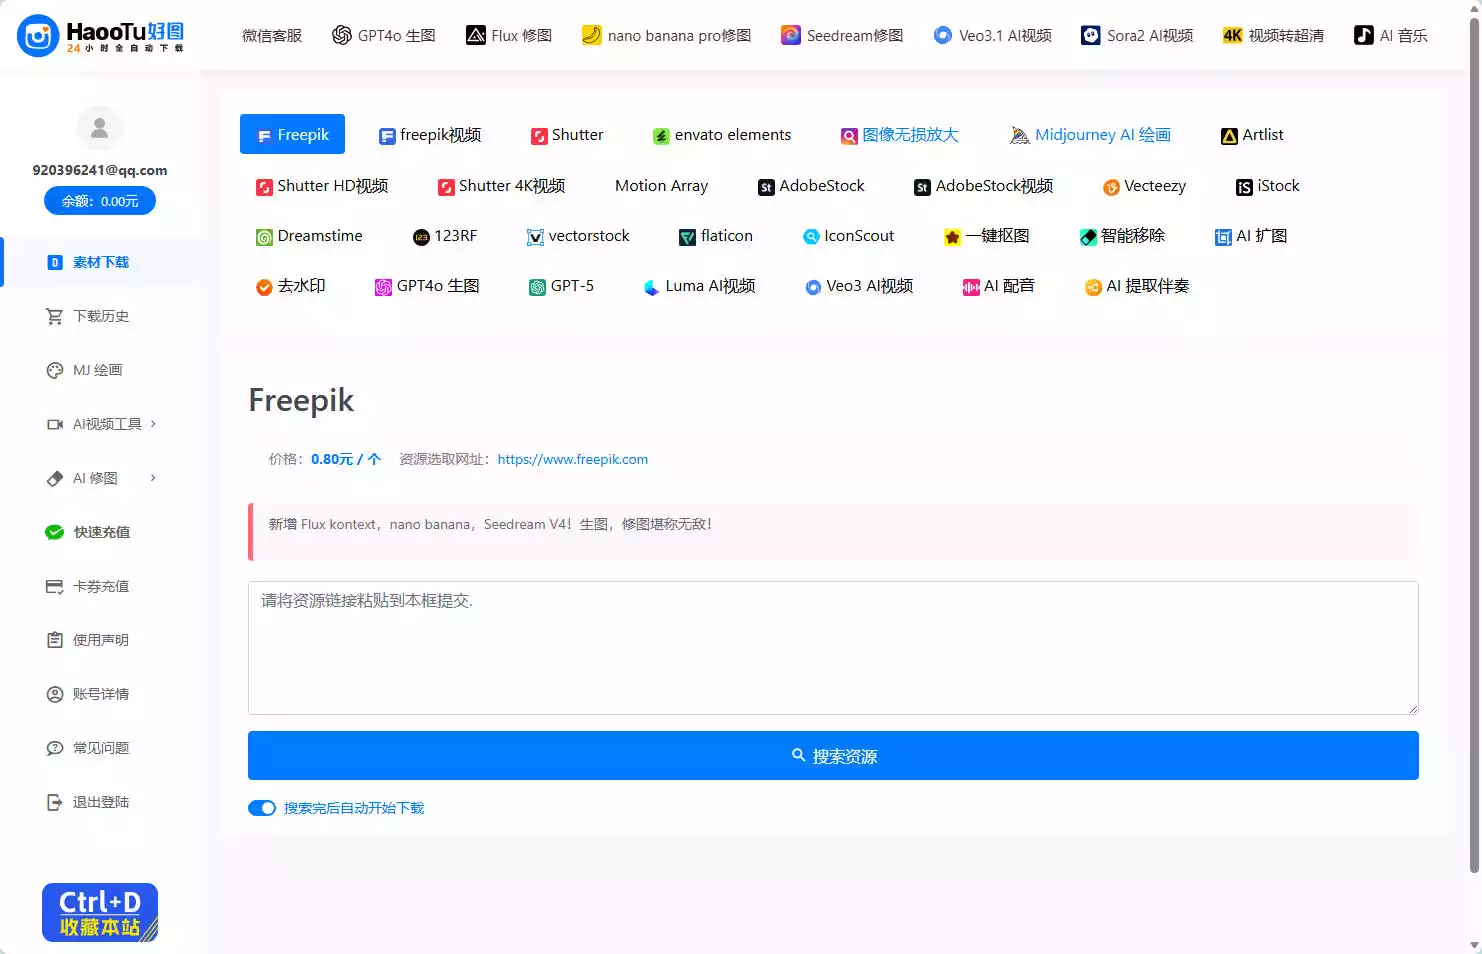Image resolution: width=1482 pixels, height=954 pixels.
Task: Click the 搜索资源 search button
Action: [x=833, y=756]
